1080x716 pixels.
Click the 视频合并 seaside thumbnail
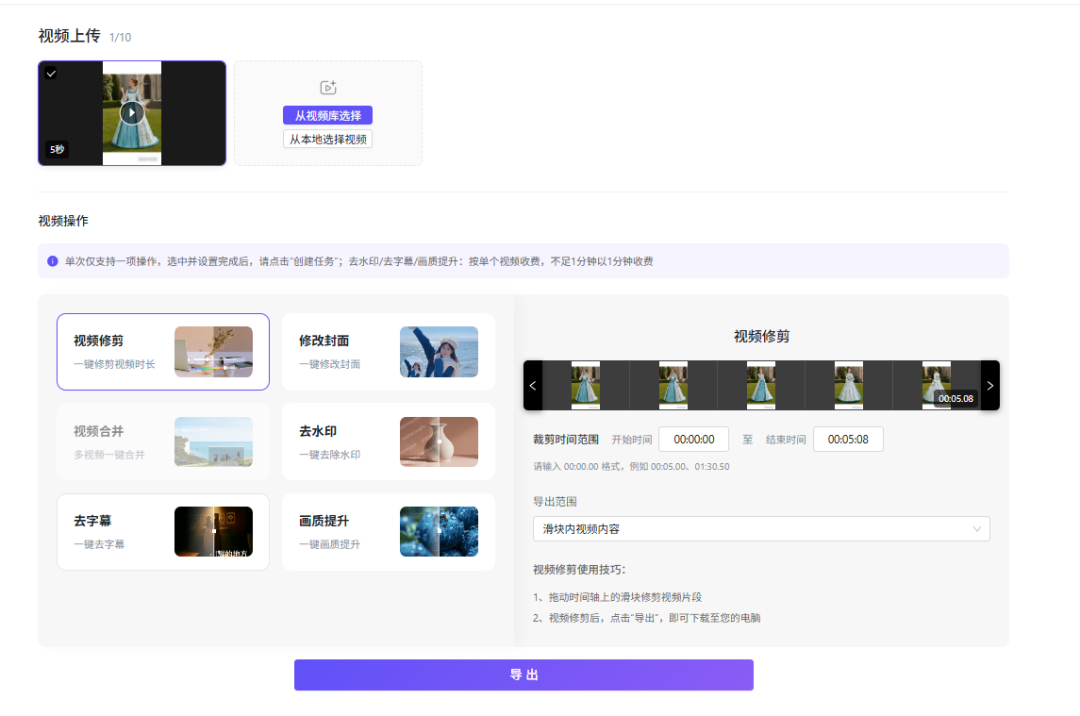[x=214, y=442]
